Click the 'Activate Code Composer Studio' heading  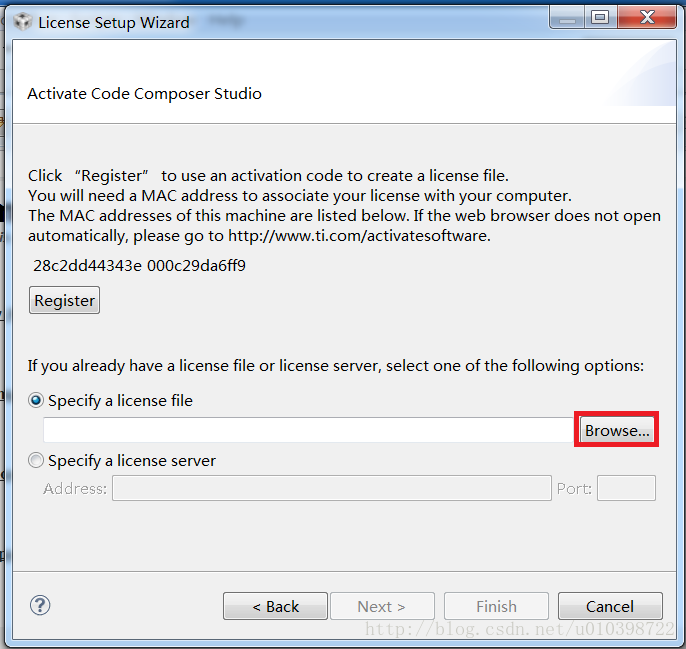click(x=144, y=94)
